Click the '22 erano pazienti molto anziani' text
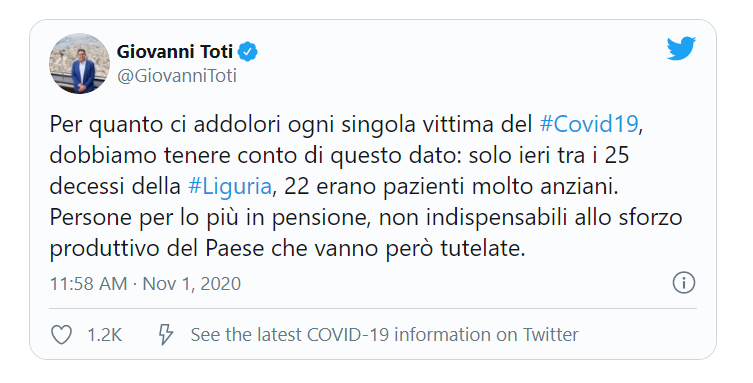Viewport: 753px width, 383px height. point(451,187)
